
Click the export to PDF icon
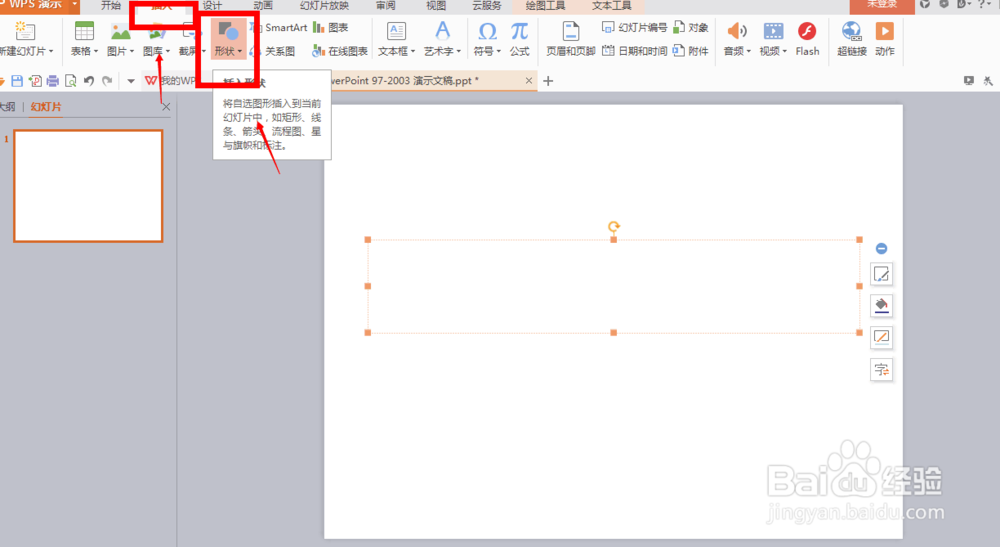35,81
